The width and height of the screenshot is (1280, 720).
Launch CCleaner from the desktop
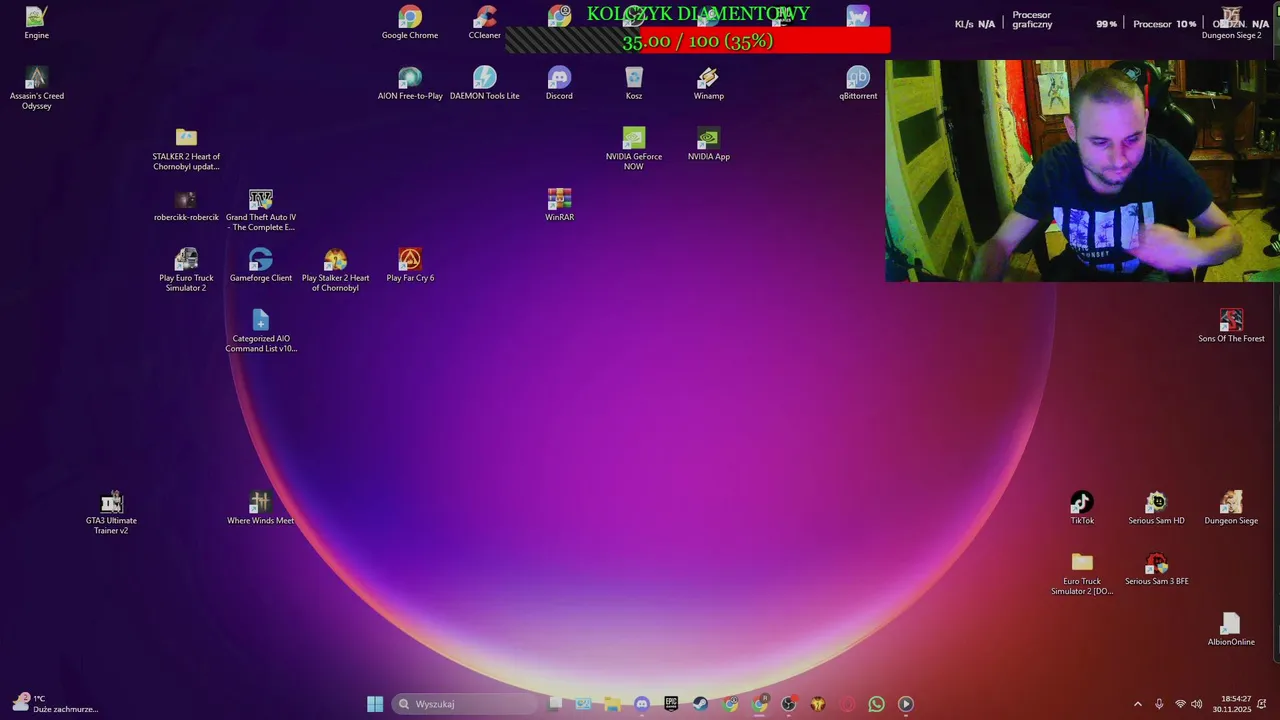click(x=485, y=23)
